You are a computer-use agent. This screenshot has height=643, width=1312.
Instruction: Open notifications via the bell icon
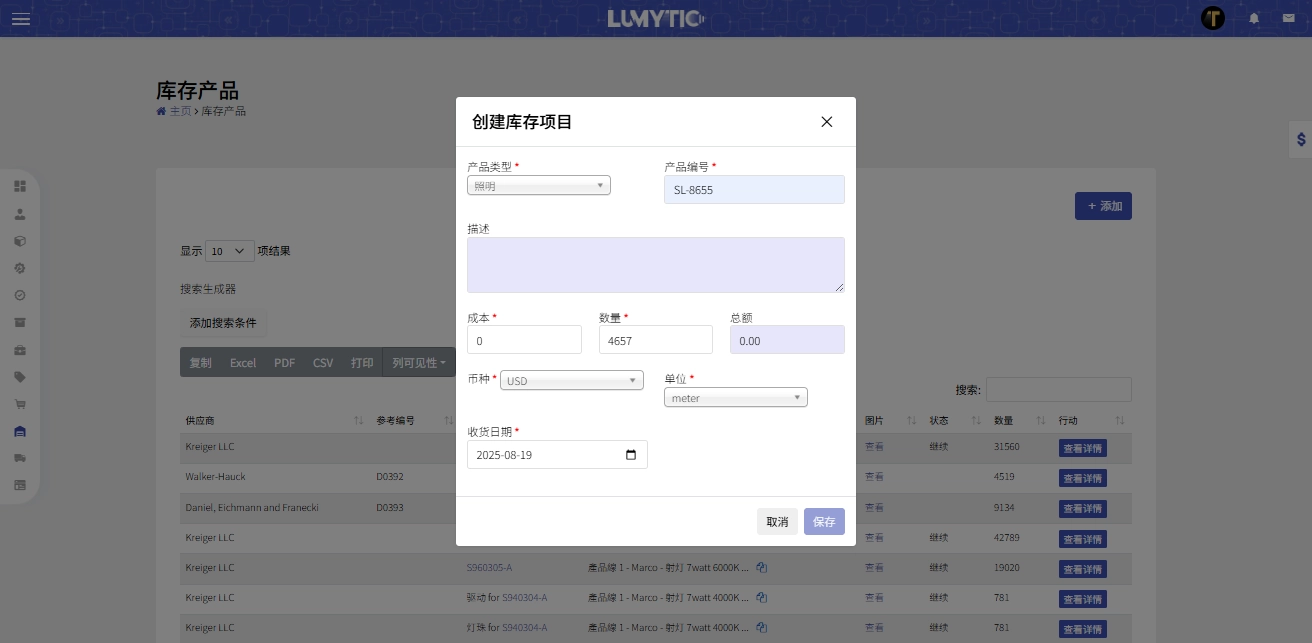coord(1254,18)
